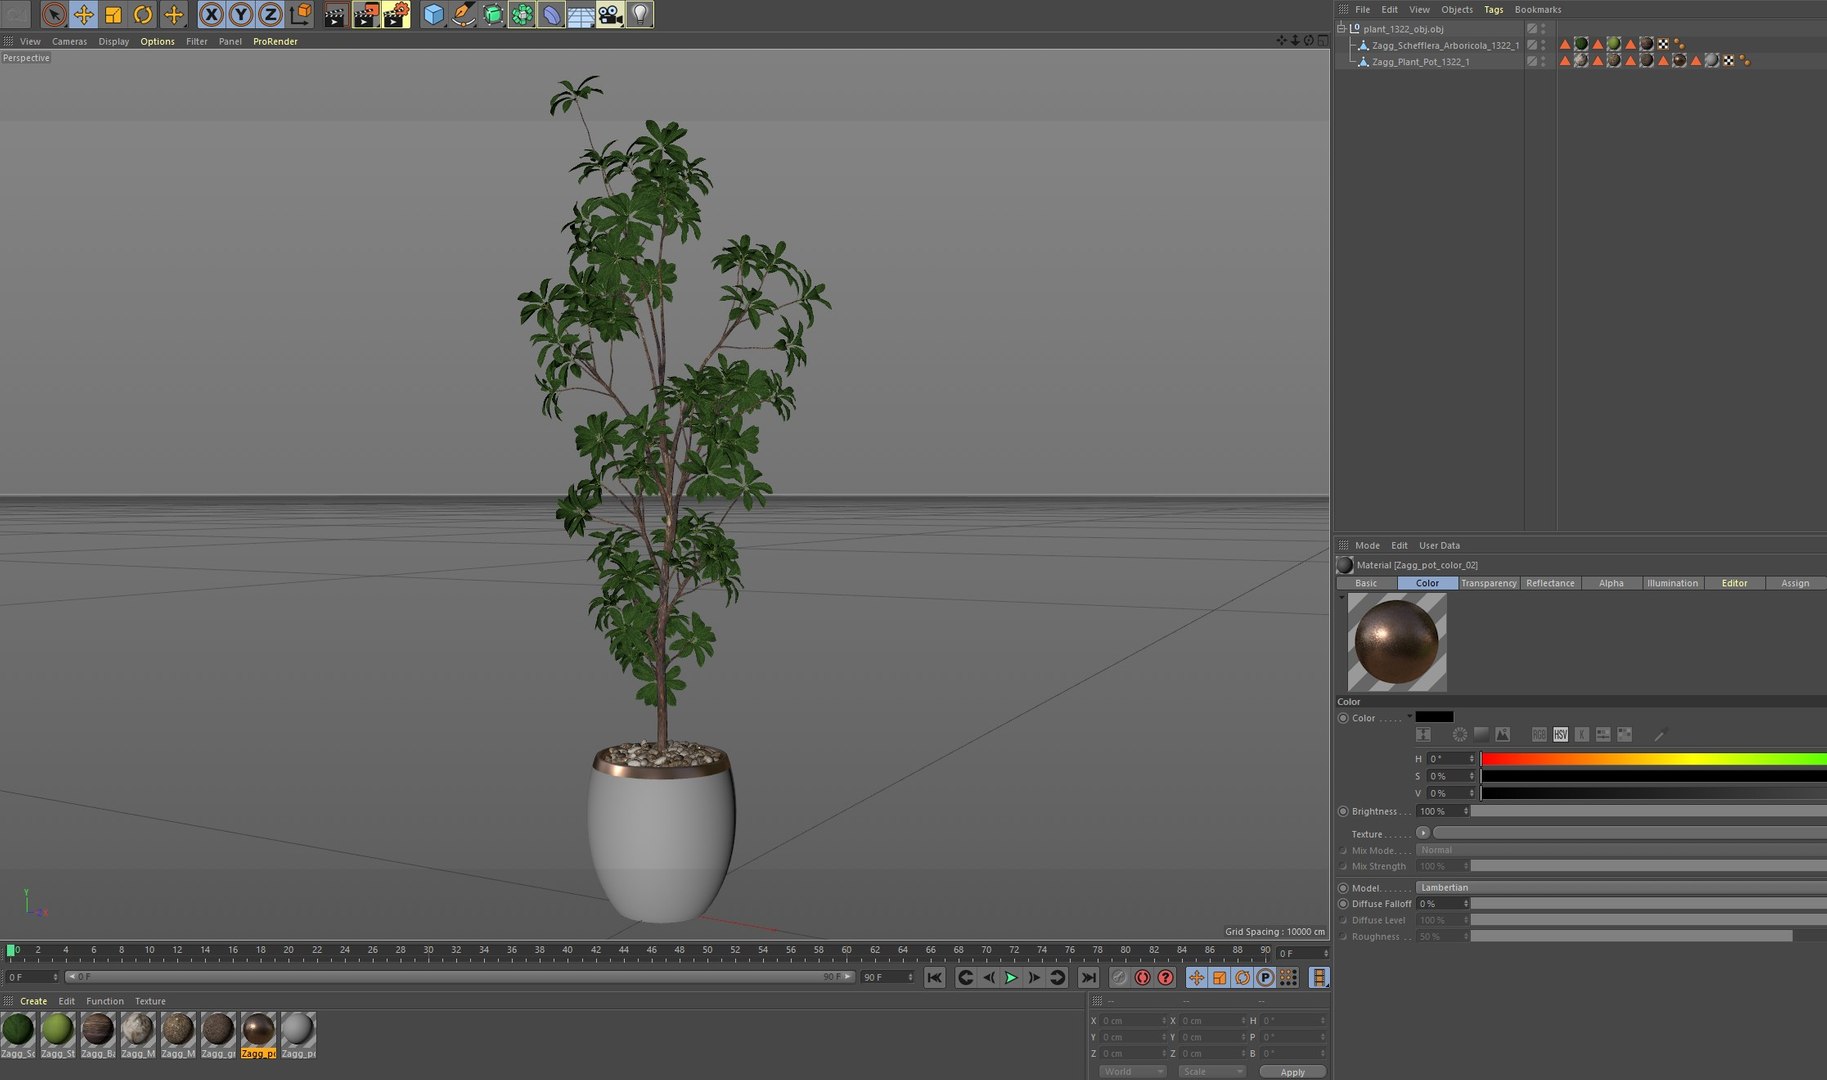
Task: Open the Scale coordinate dropdown
Action: [x=1211, y=1072]
